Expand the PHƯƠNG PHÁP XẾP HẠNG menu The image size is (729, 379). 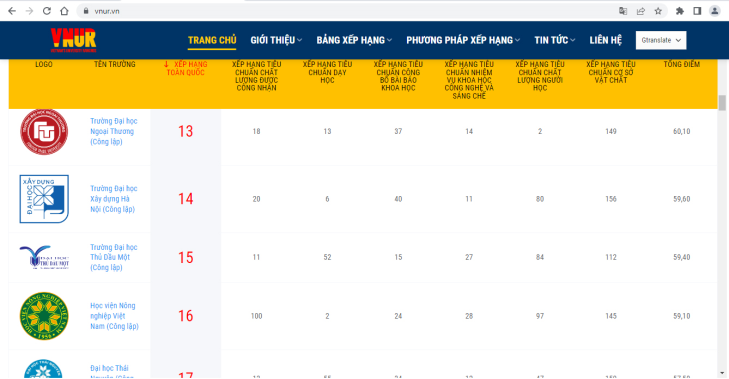(x=463, y=40)
